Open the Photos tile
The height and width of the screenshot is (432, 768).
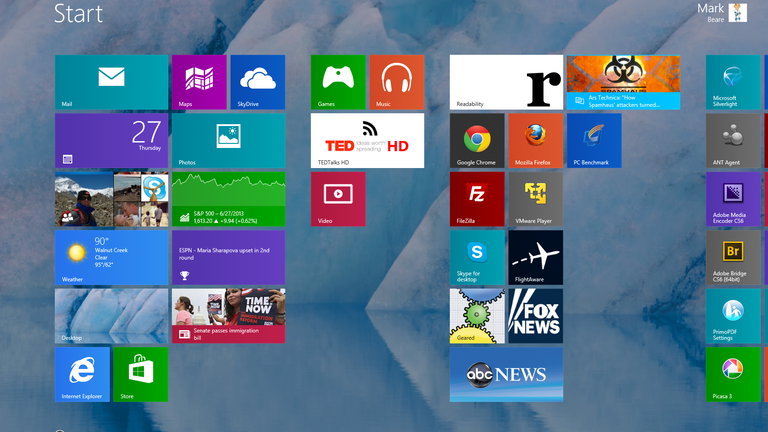click(x=228, y=141)
